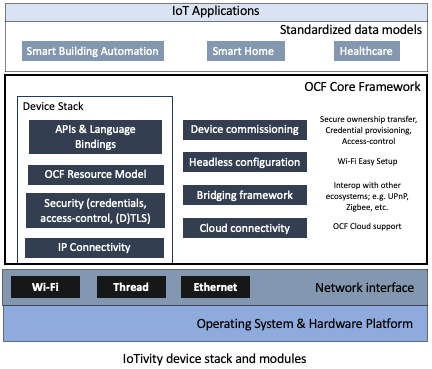Click the Network interface label

click(365, 288)
